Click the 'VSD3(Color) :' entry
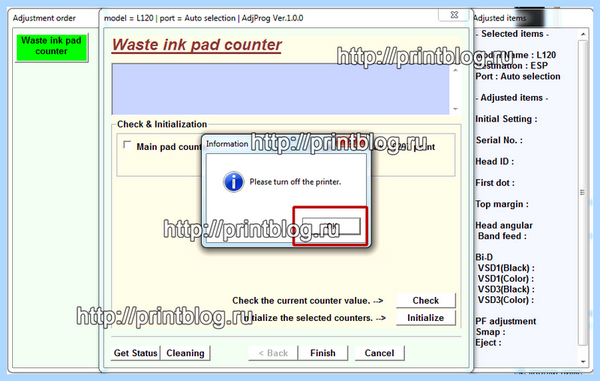 505,300
